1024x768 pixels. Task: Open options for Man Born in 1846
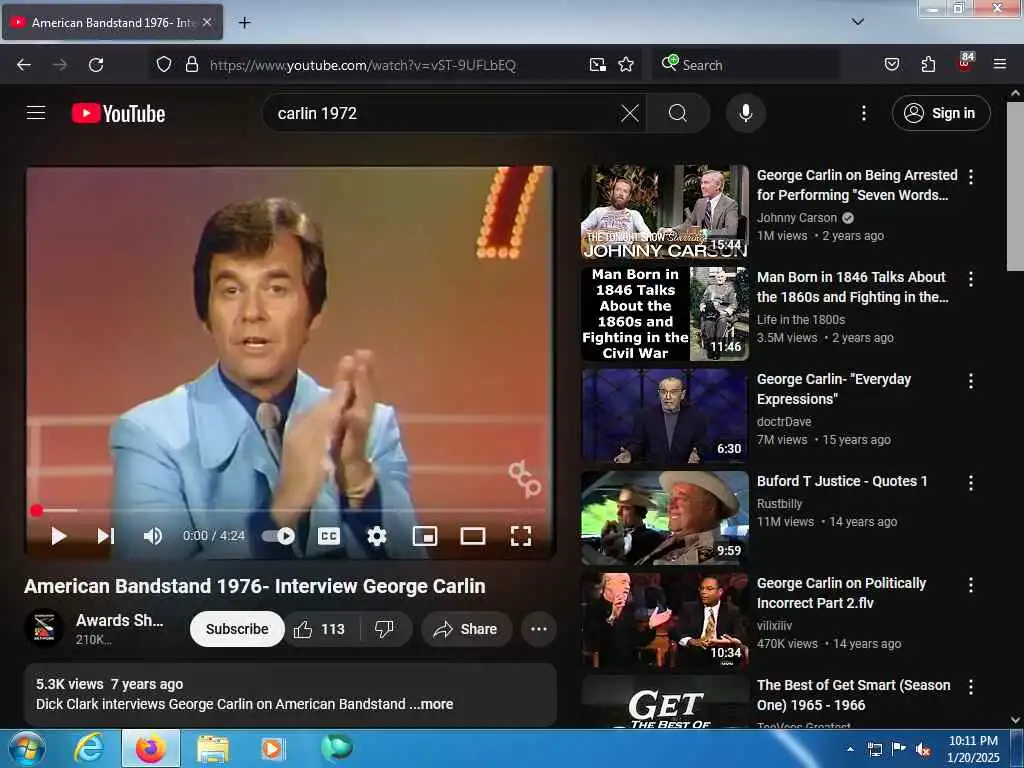pyautogui.click(x=971, y=279)
